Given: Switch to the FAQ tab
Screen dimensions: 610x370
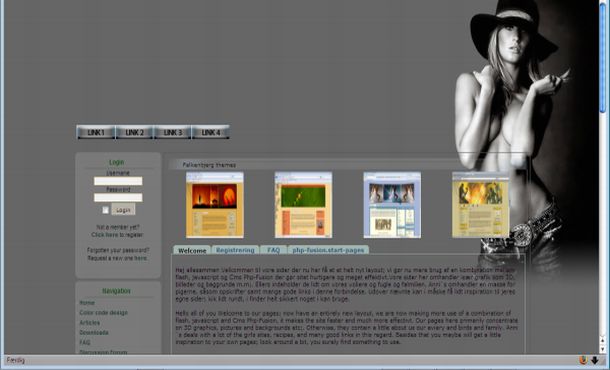Looking at the screenshot, I should click(273, 250).
